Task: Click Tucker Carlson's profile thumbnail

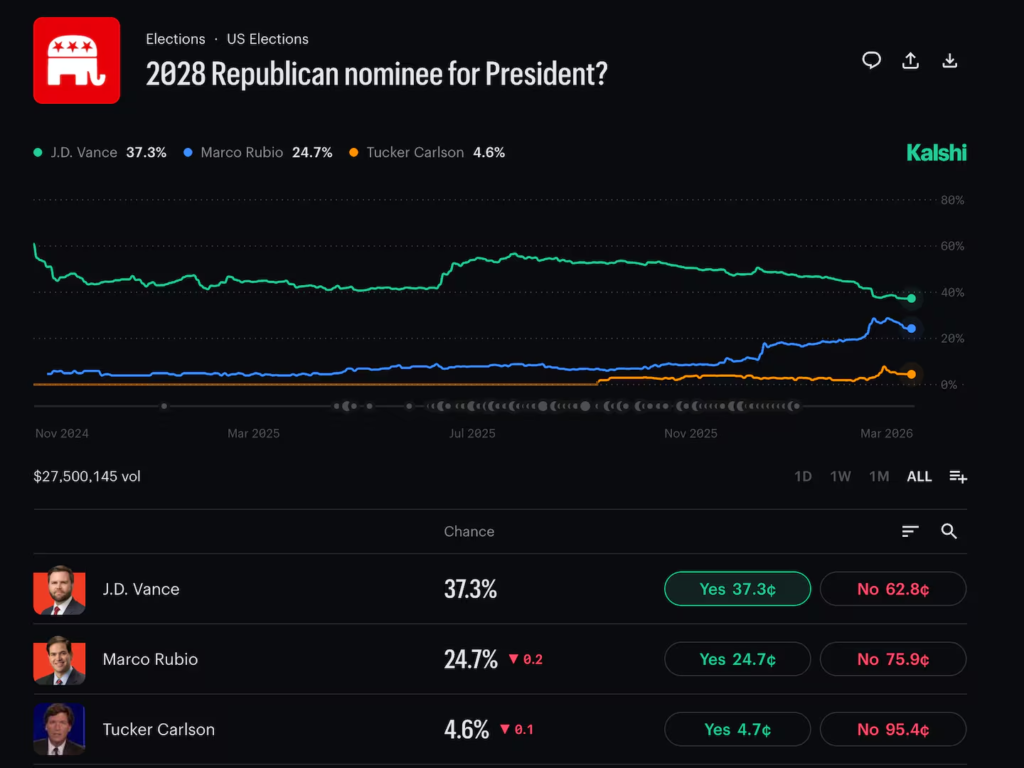Action: tap(59, 729)
